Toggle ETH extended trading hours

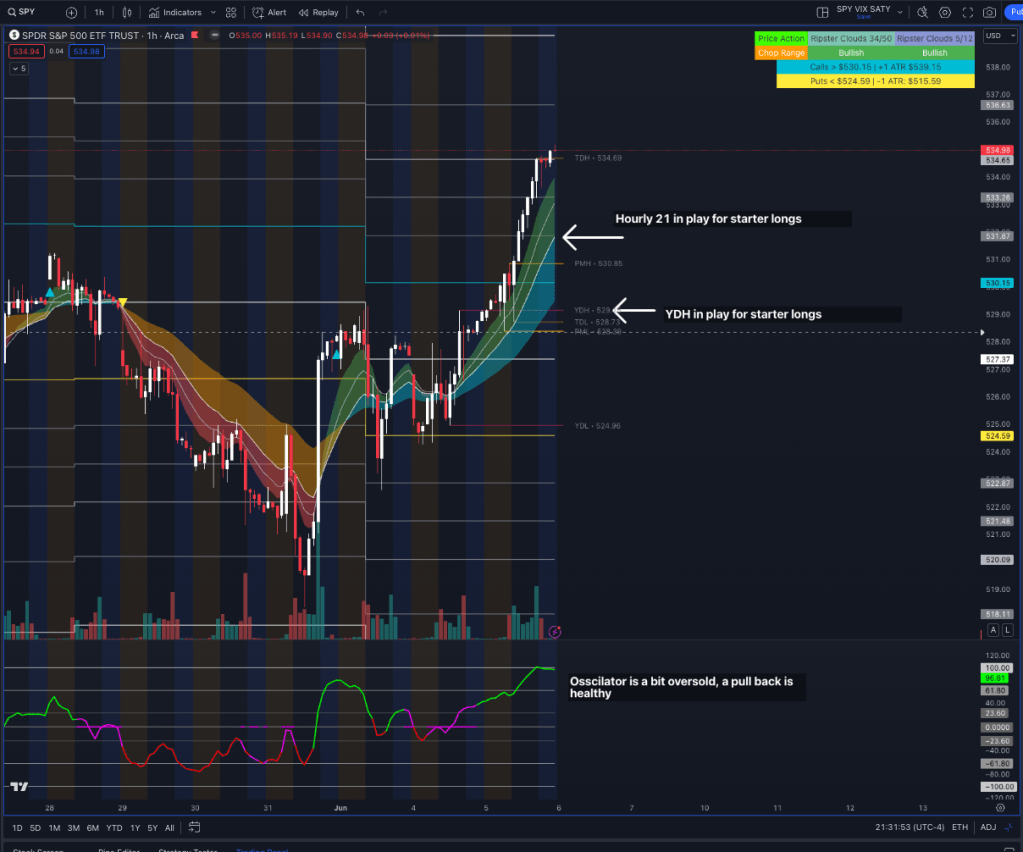[960, 827]
